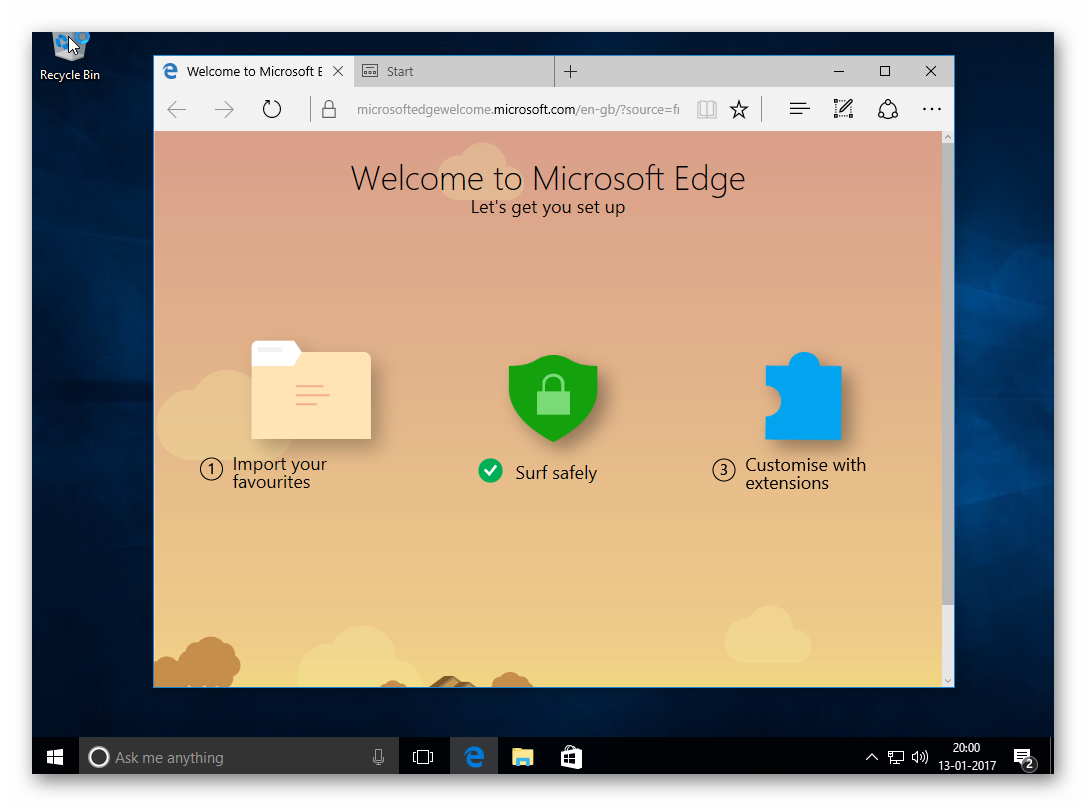
Task: Click the green checkmark beside Surf safely
Action: click(490, 471)
